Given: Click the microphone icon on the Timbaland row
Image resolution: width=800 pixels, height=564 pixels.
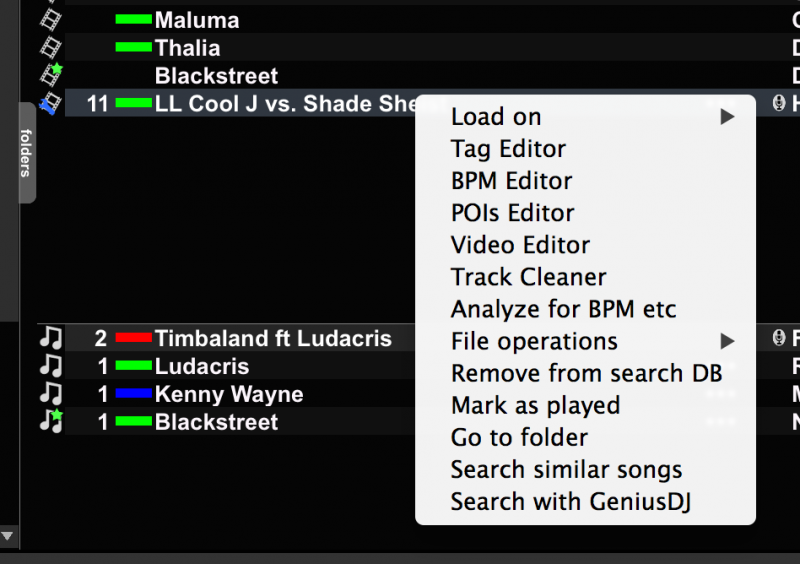Looking at the screenshot, I should pos(779,337).
